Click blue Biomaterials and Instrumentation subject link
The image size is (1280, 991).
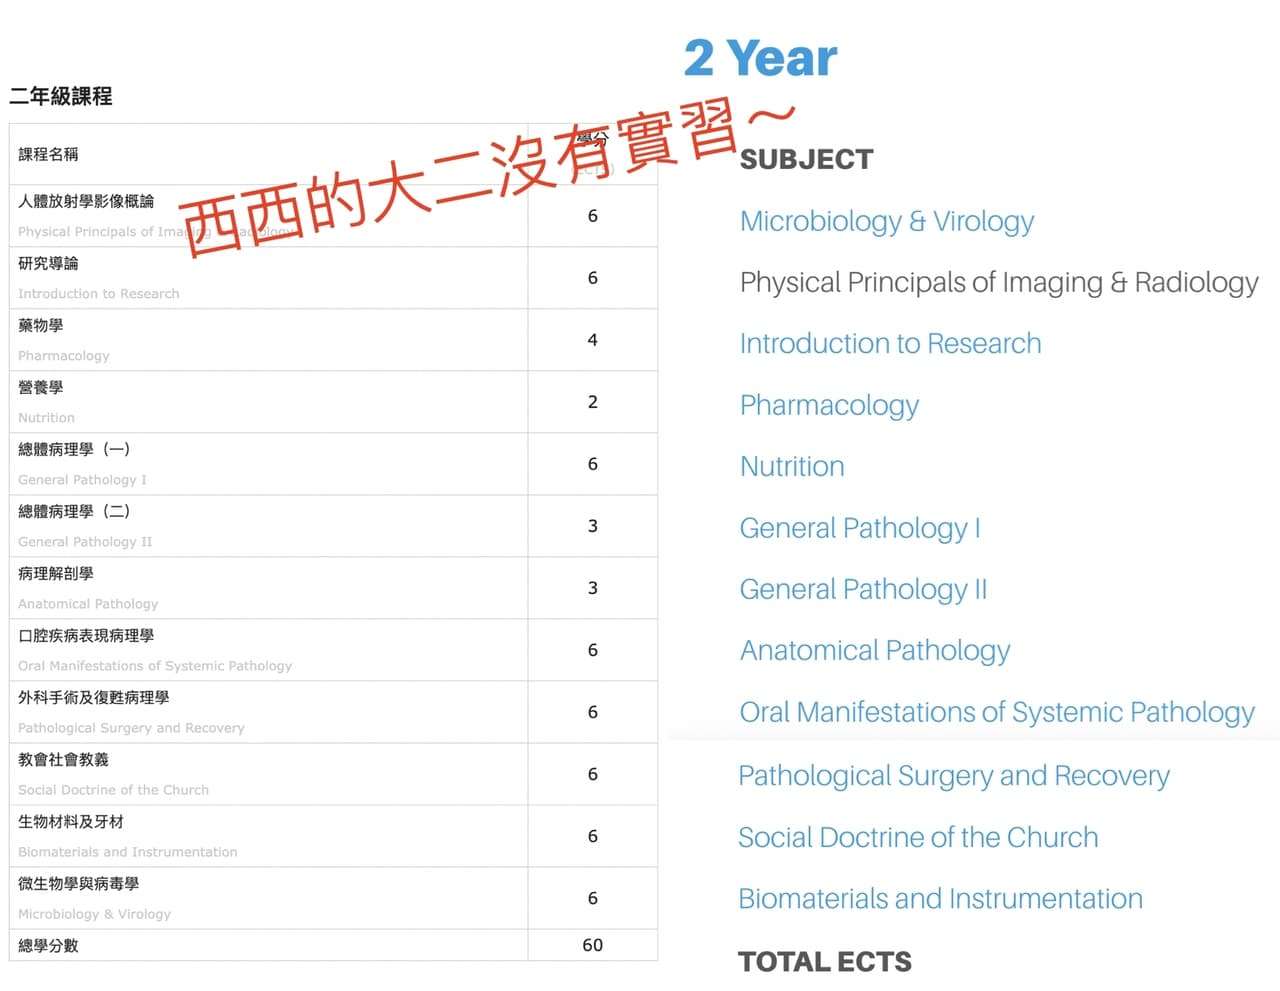(x=940, y=899)
